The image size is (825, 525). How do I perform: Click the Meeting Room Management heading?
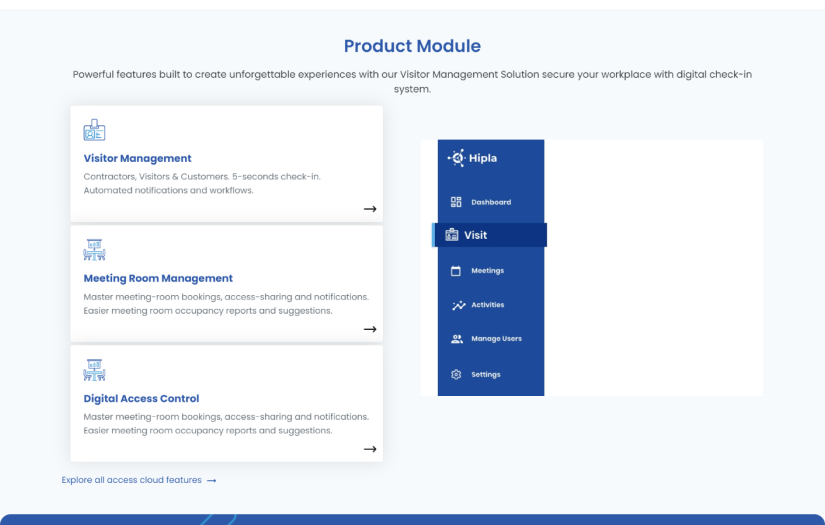tap(158, 278)
